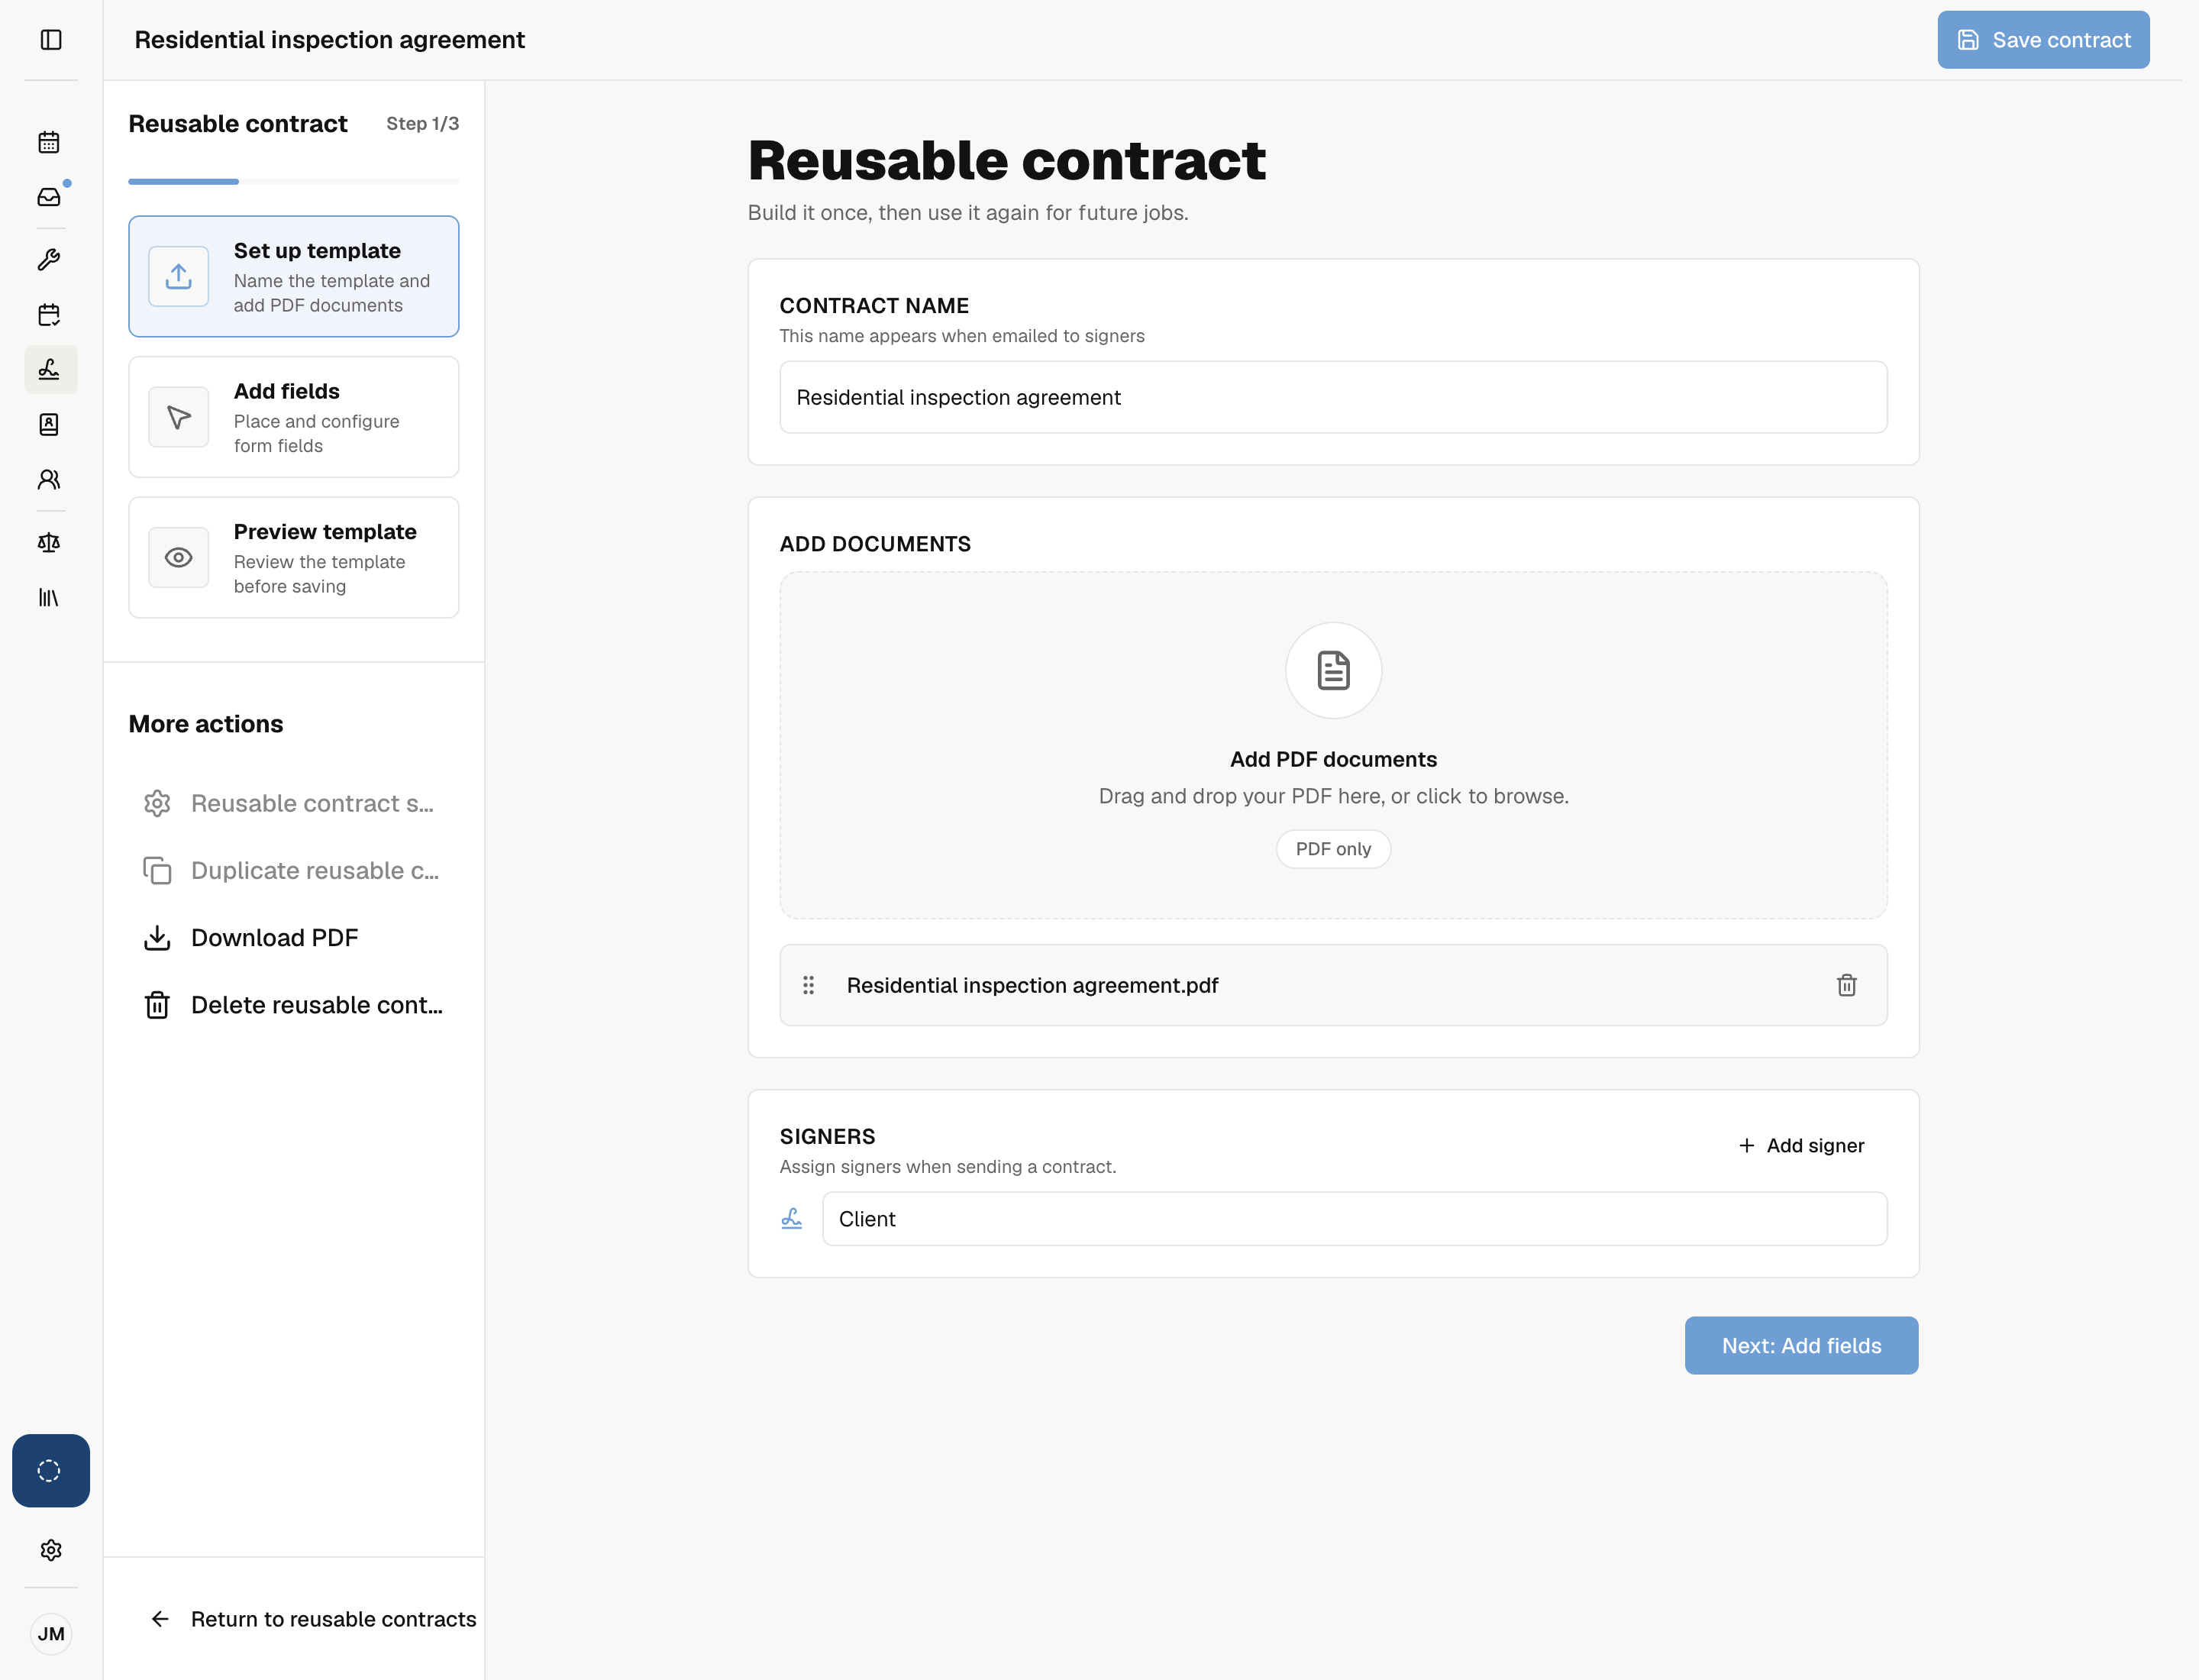2199x1680 pixels.
Task: Click the Add PDF documents drop zone text
Action: pos(1333,760)
